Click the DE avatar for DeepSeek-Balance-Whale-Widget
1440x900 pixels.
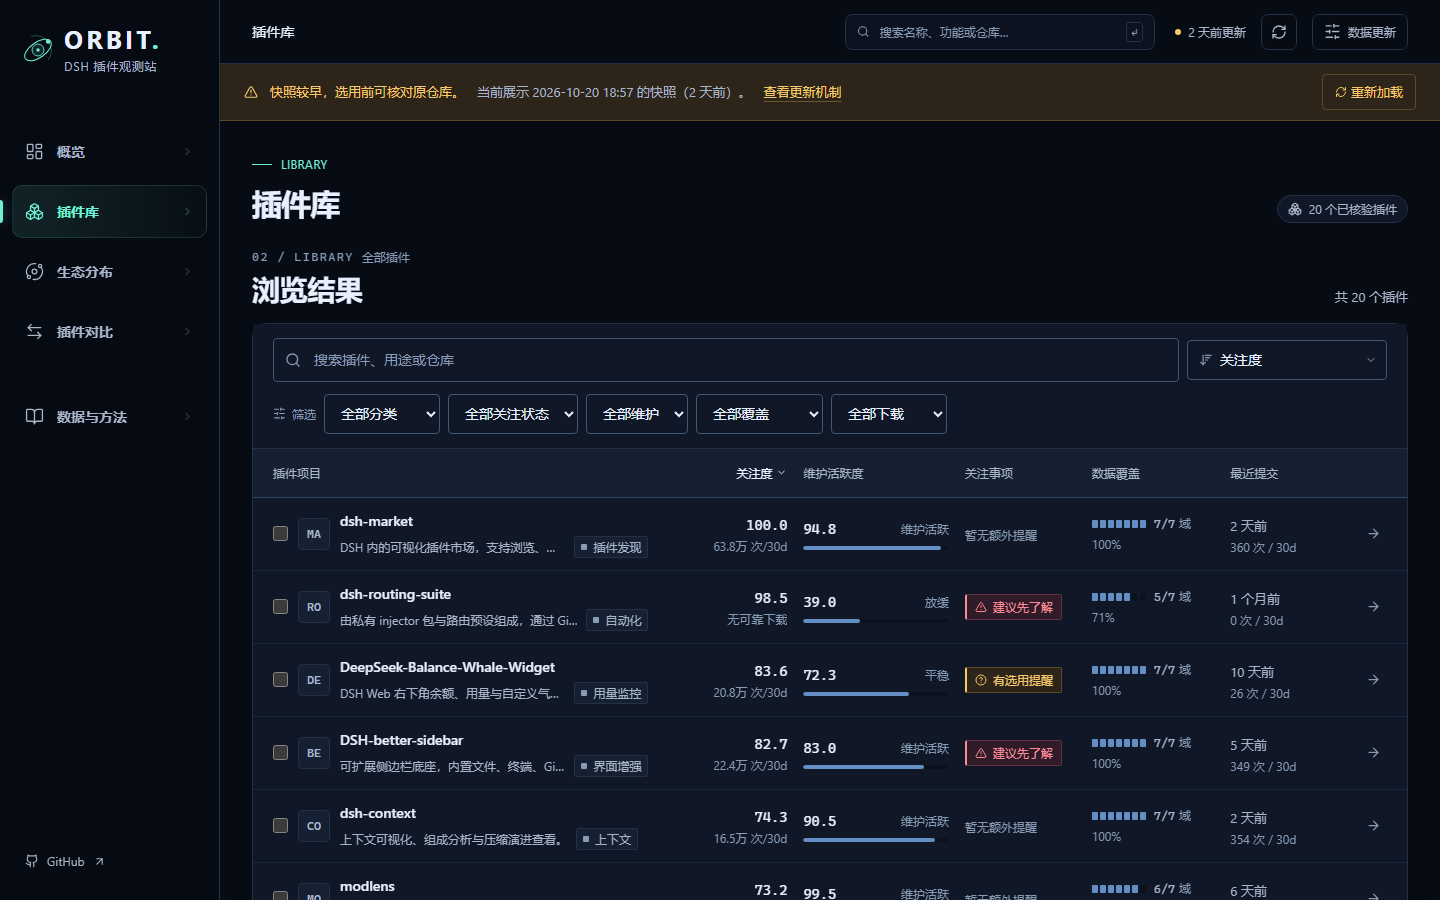[x=314, y=680]
